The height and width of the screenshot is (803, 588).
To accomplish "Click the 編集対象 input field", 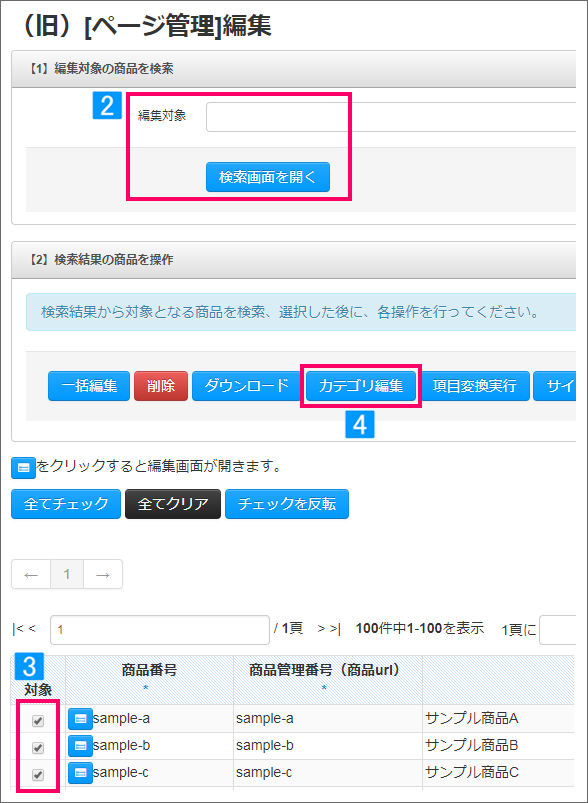I will (391, 117).
